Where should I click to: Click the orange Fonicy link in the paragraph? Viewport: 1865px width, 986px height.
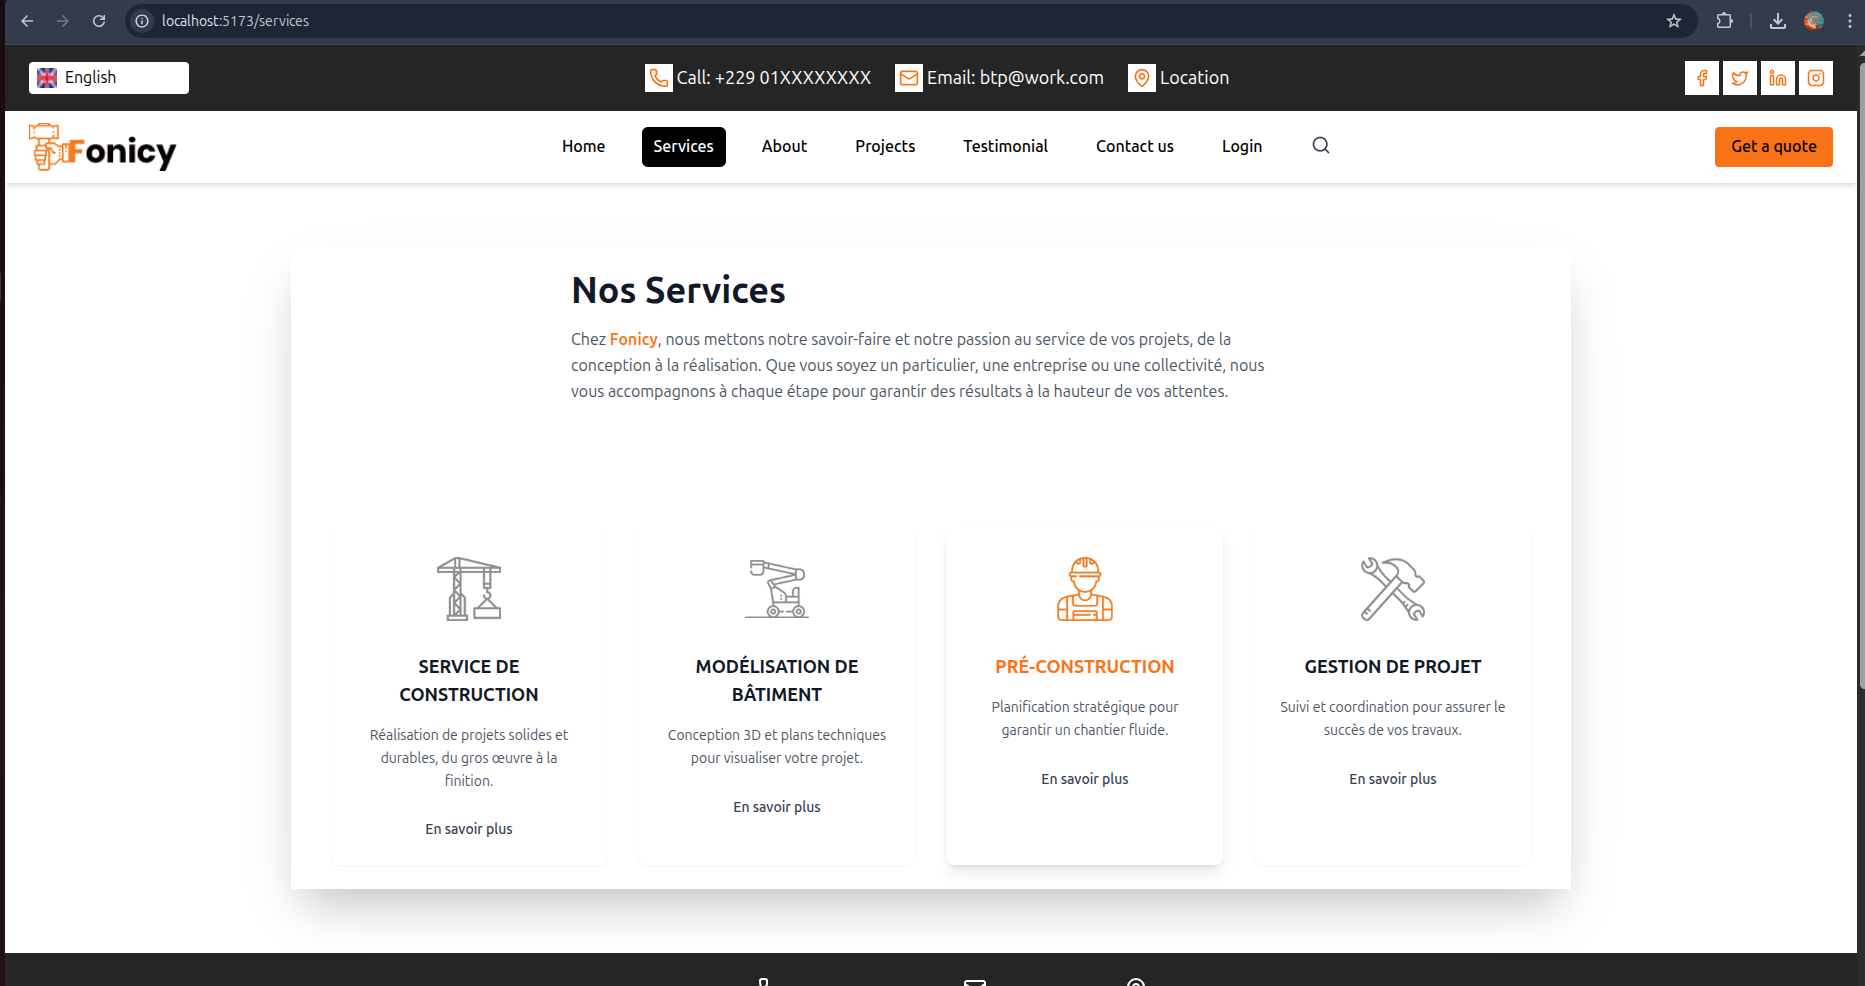(x=634, y=340)
